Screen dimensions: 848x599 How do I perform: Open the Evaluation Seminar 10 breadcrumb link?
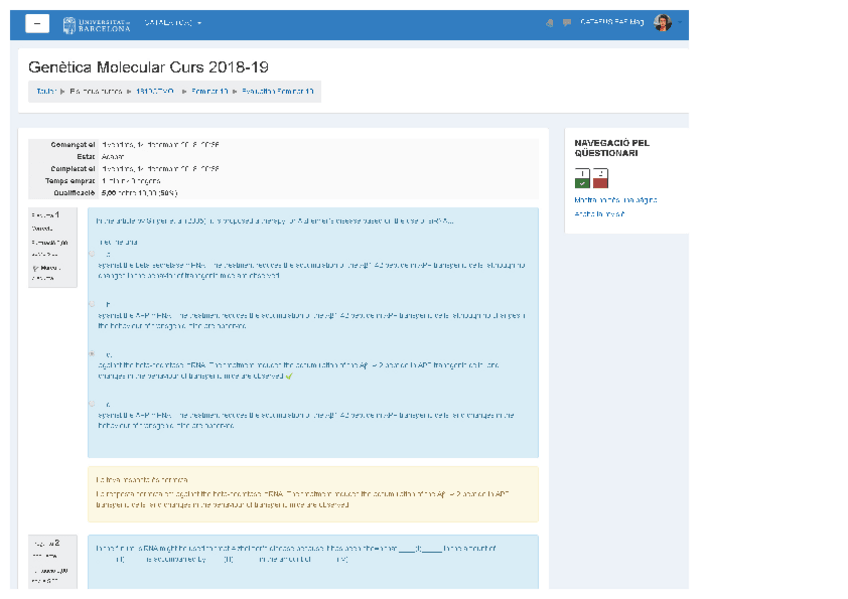[x=277, y=91]
